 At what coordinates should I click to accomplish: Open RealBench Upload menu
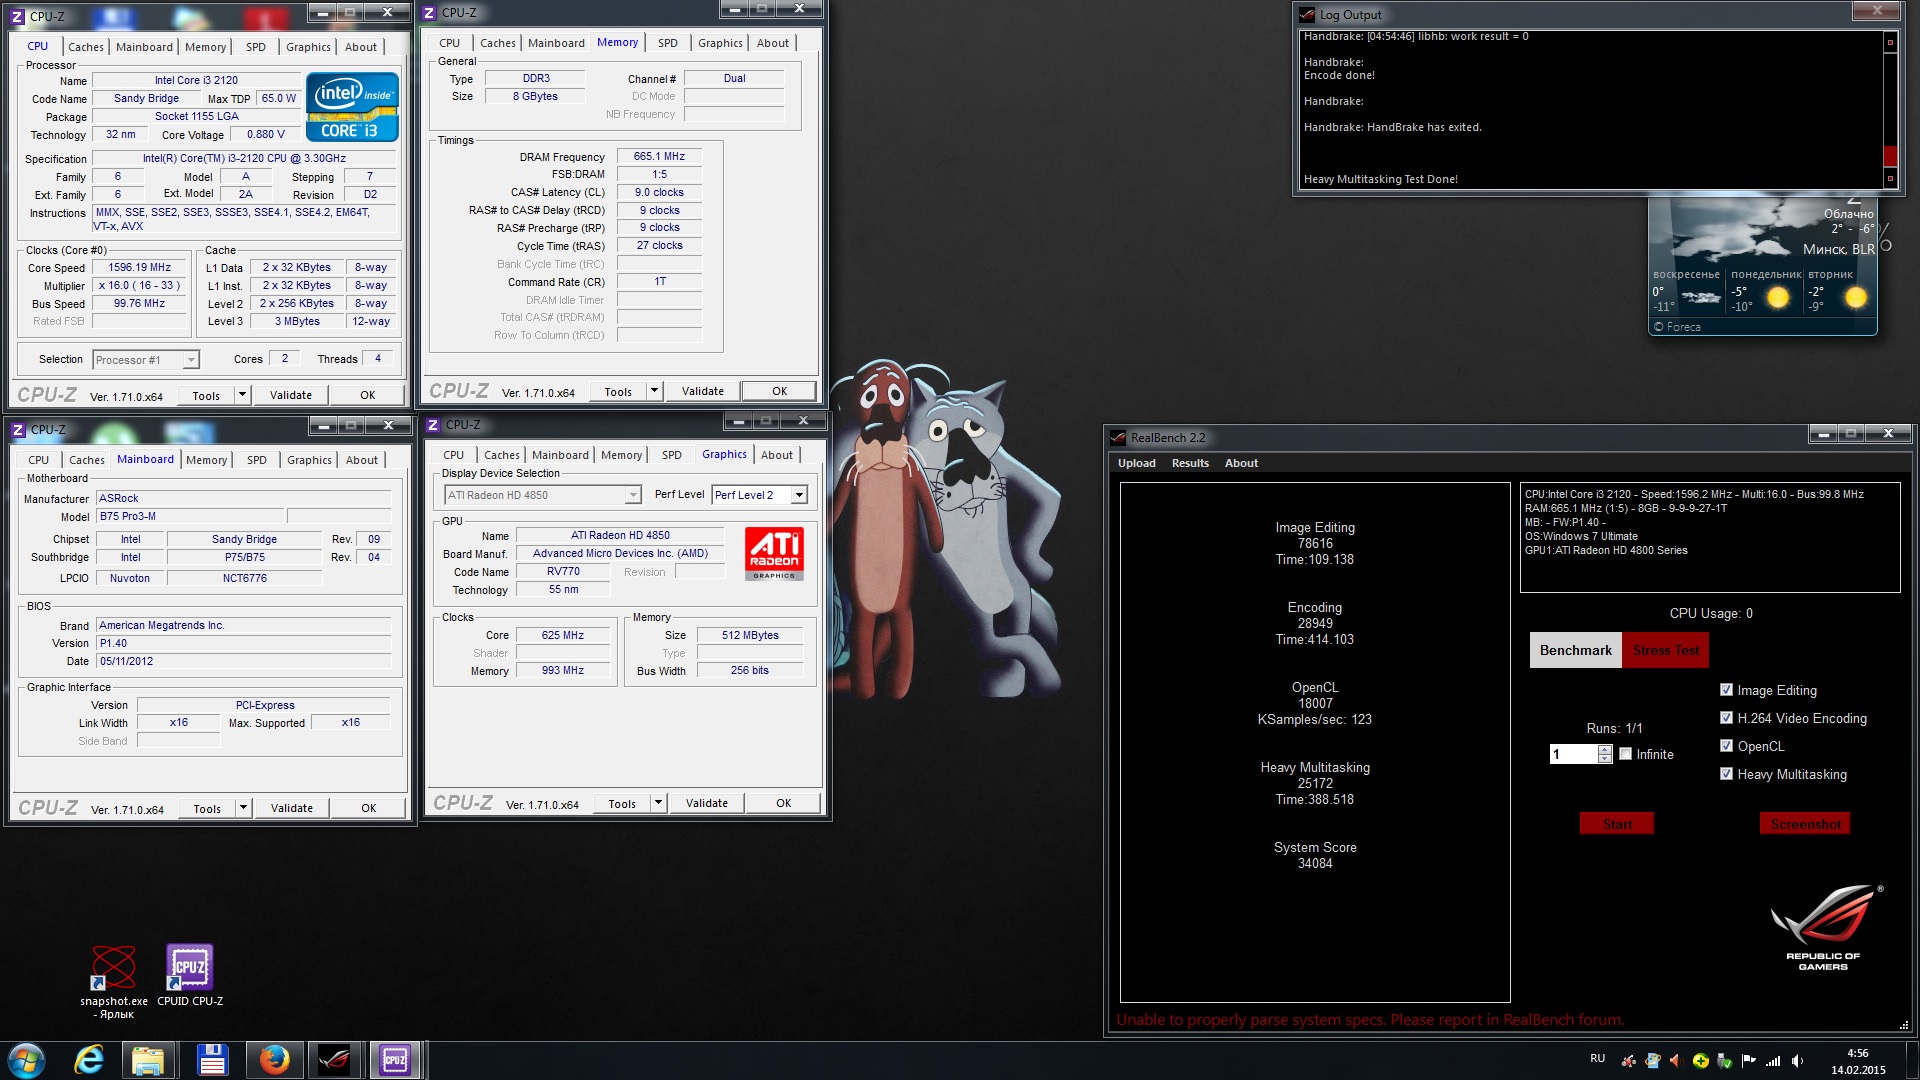(1136, 463)
